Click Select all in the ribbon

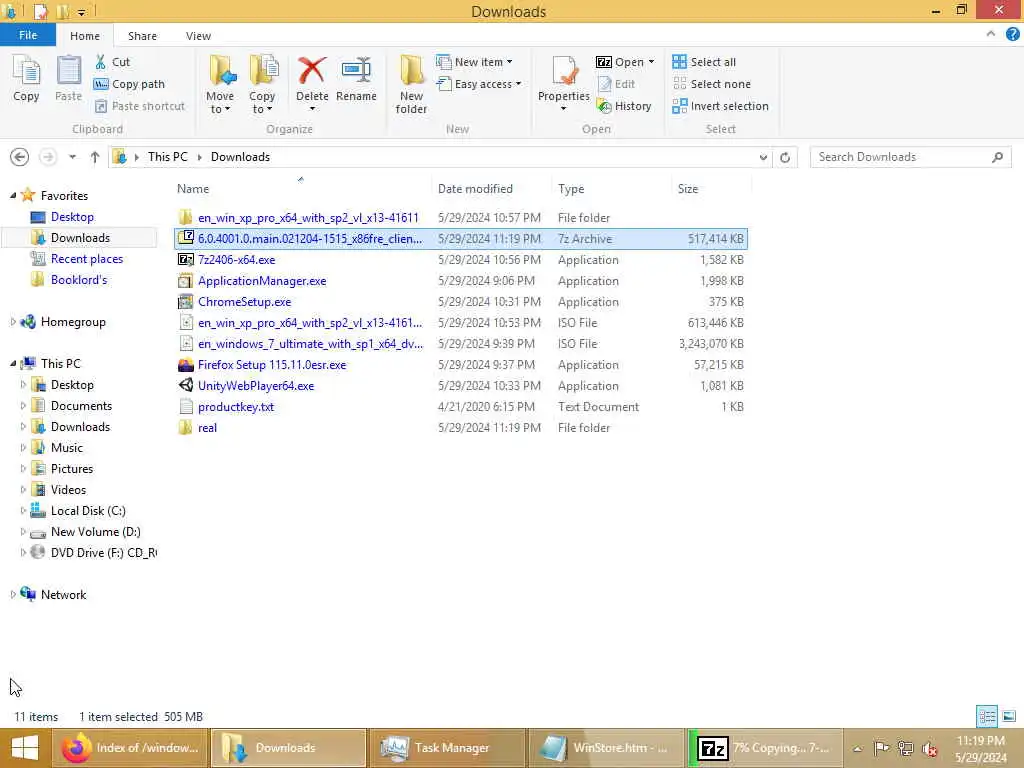click(704, 62)
